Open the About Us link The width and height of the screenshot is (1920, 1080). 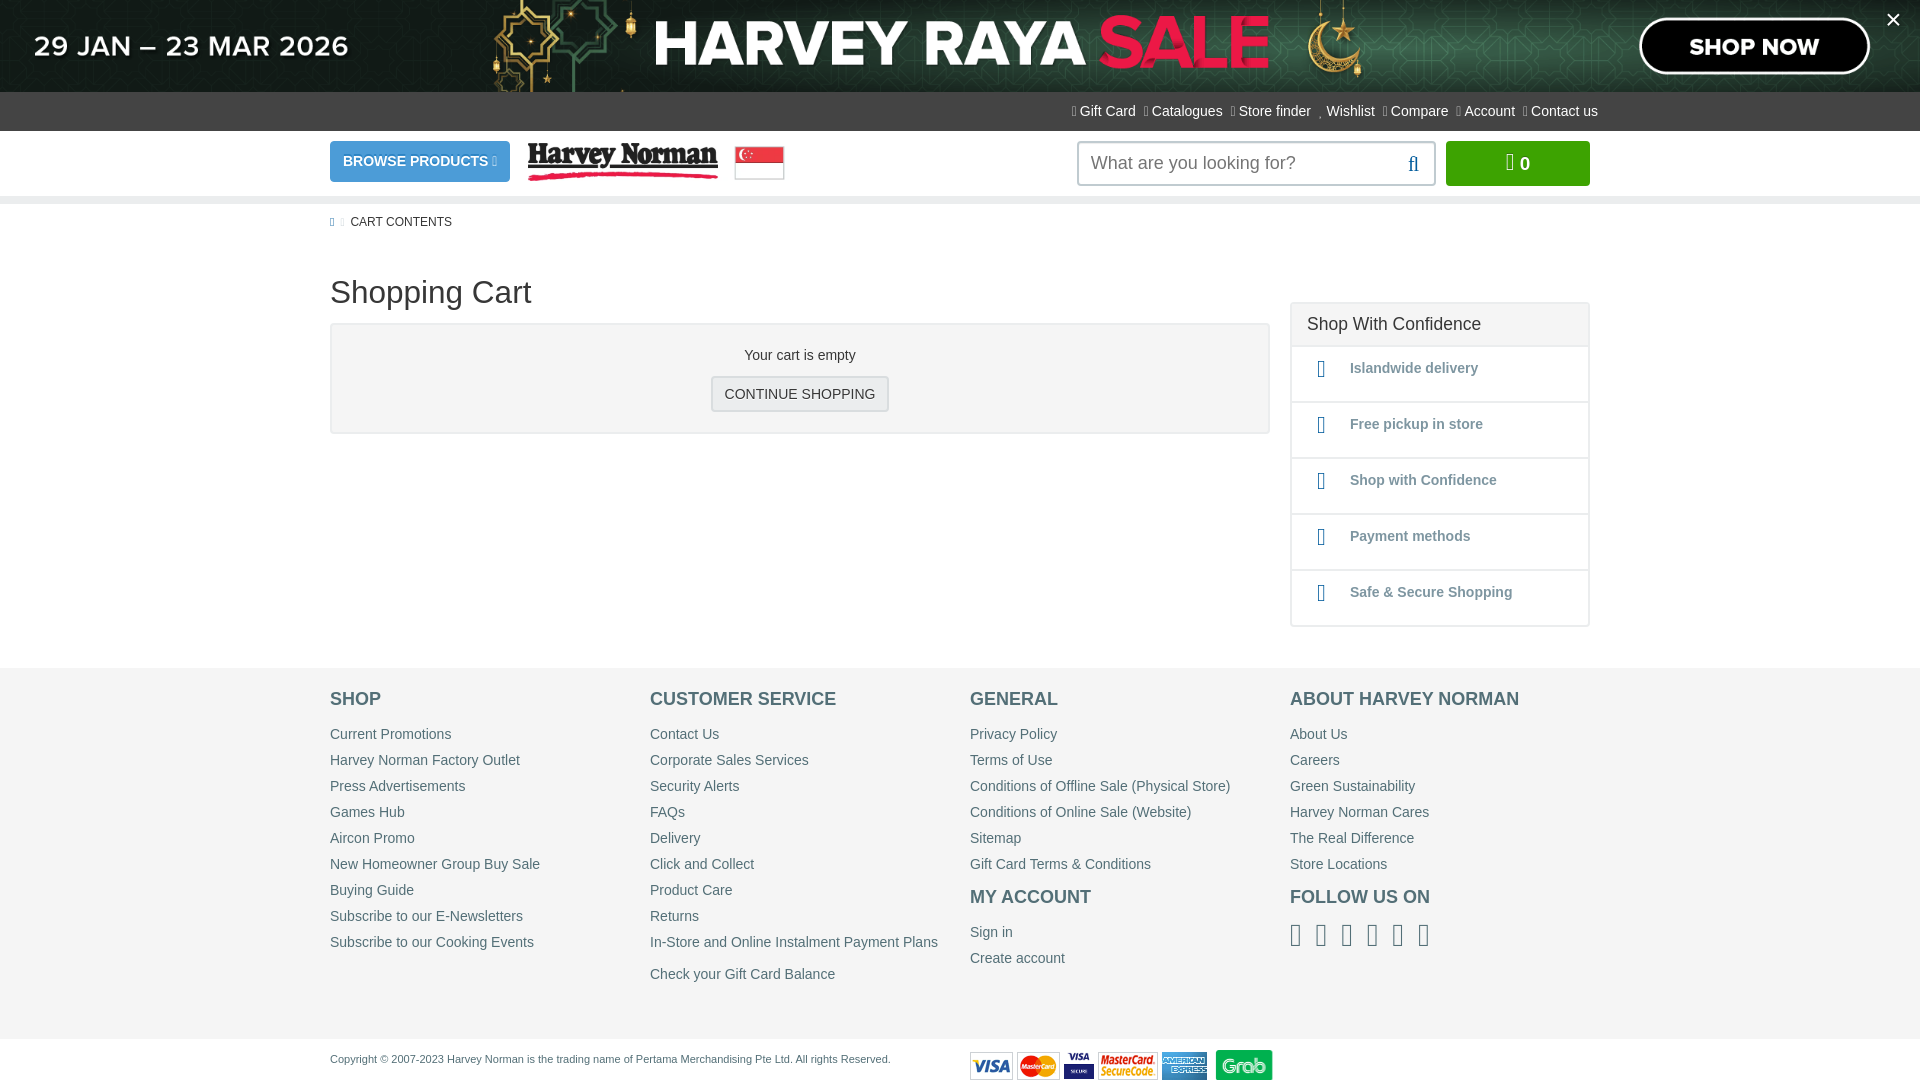tap(1318, 734)
